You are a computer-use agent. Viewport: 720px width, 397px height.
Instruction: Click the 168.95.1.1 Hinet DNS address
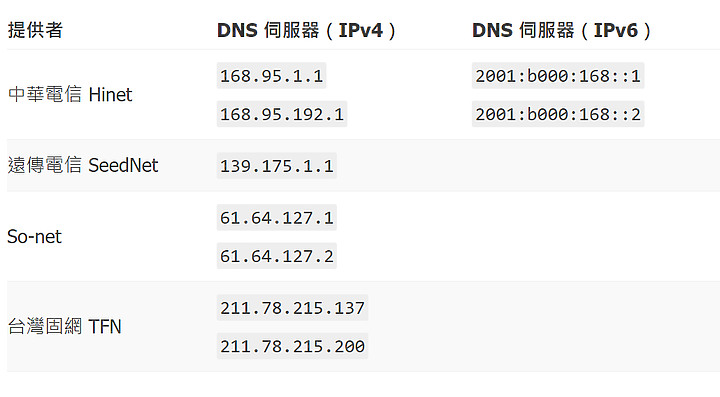pos(271,76)
